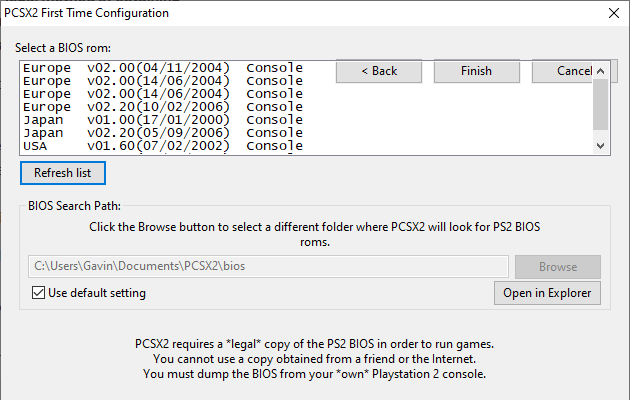Pick Japan v02.20(05/09/2006) Console BIOS
Screen dimensions: 630x400
[x=162, y=132]
